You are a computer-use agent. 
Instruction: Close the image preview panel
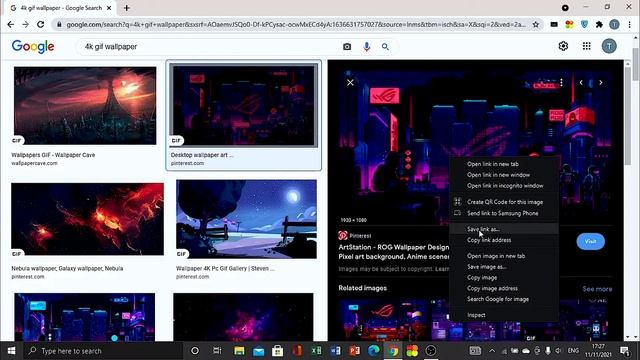pyautogui.click(x=350, y=82)
